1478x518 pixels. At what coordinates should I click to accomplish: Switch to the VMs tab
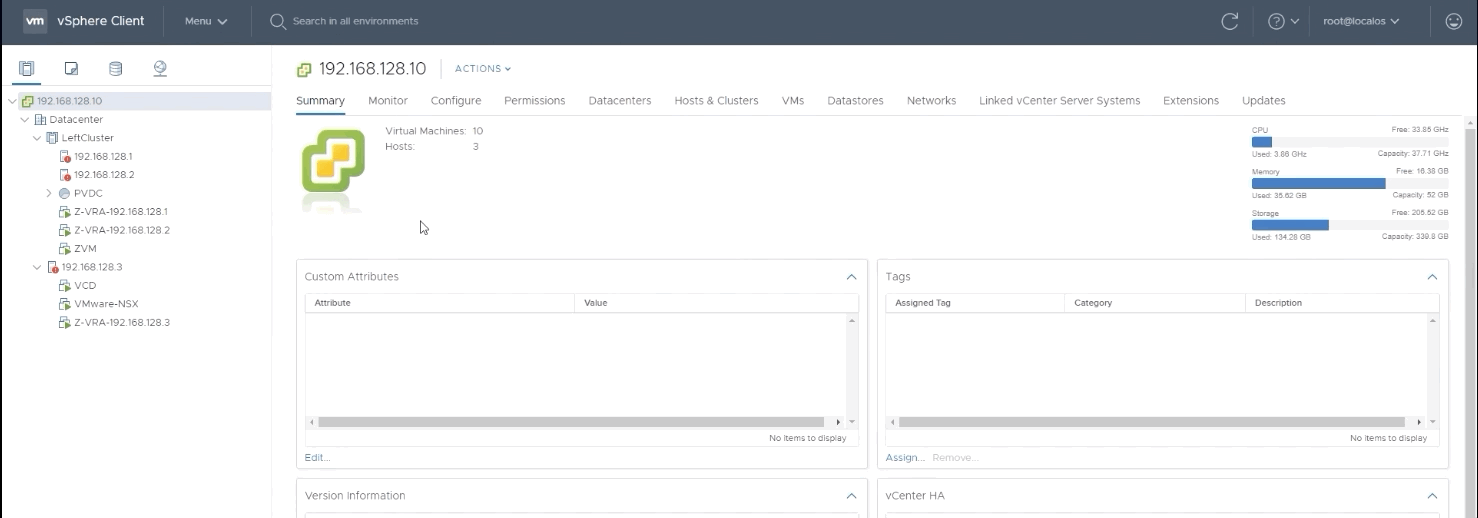coord(793,100)
